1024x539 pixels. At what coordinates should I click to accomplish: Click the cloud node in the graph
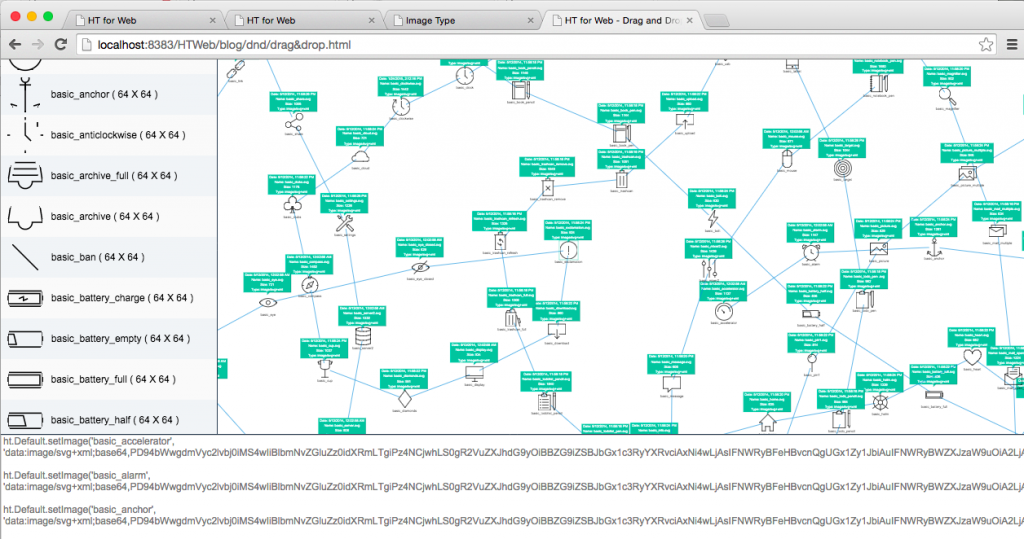[361, 155]
